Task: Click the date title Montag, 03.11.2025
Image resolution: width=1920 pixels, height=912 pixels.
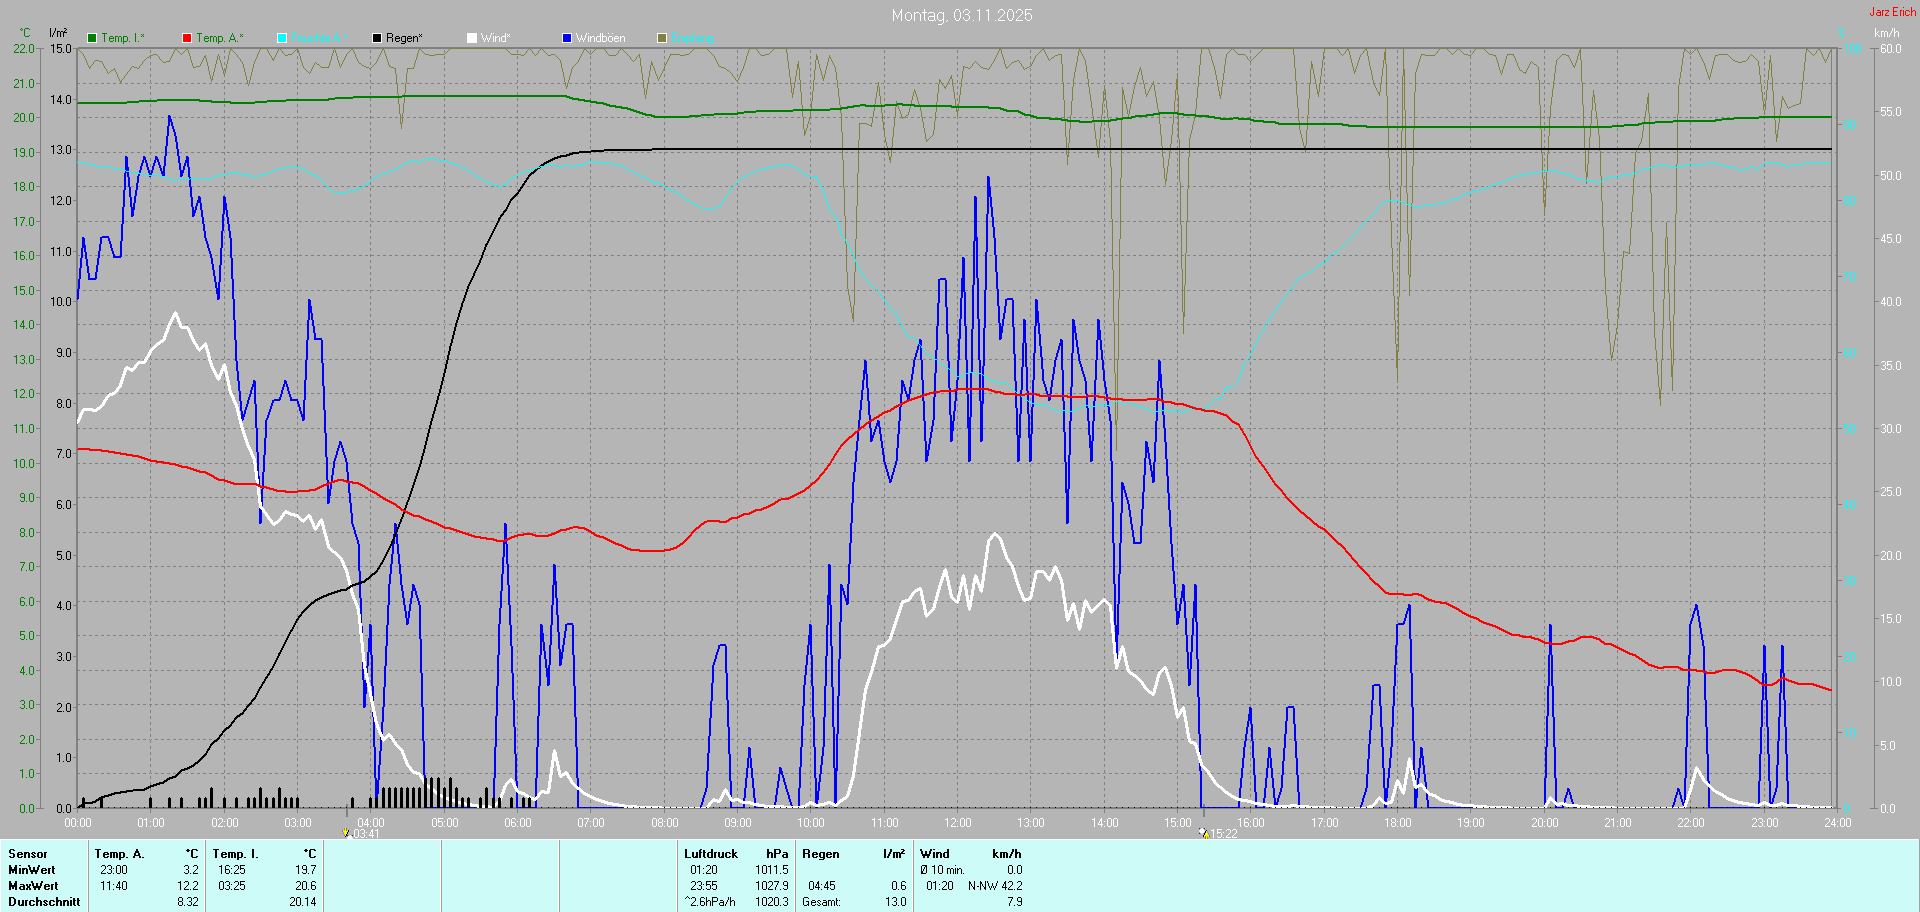Action: point(961,15)
